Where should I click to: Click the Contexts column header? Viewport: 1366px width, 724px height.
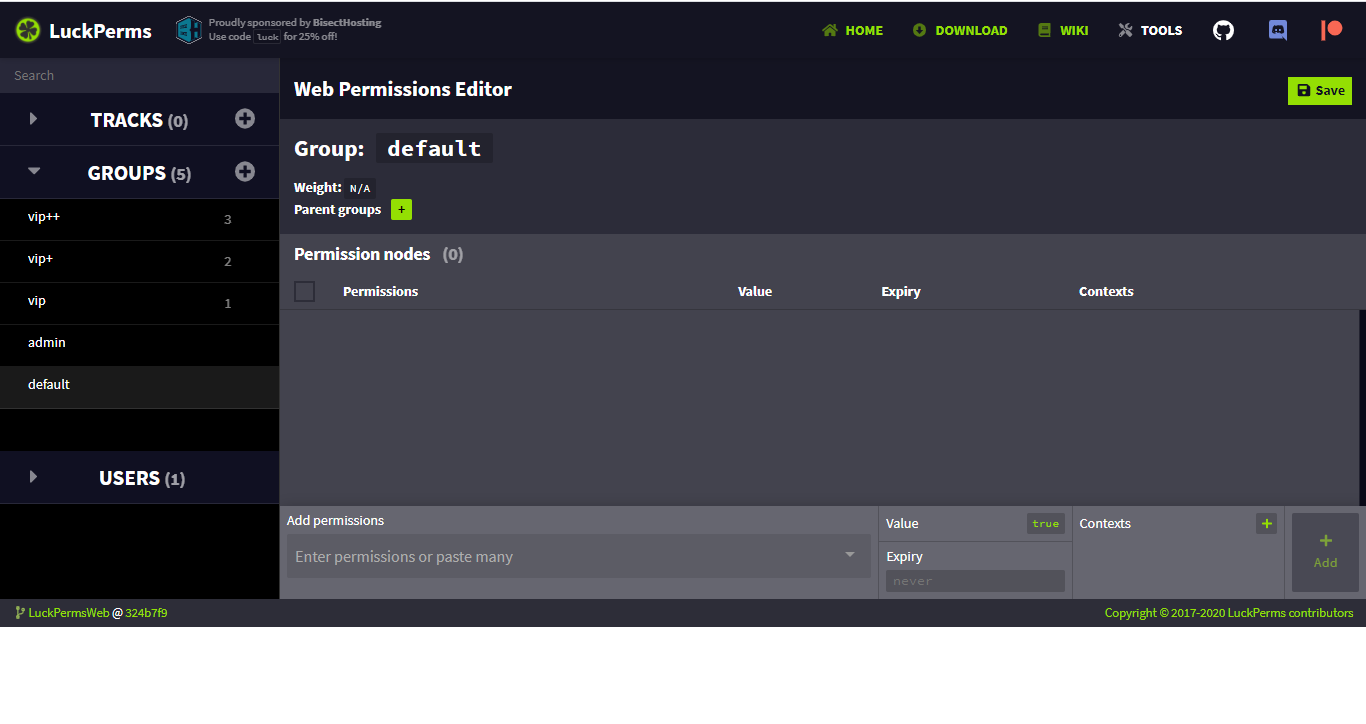click(x=1106, y=292)
